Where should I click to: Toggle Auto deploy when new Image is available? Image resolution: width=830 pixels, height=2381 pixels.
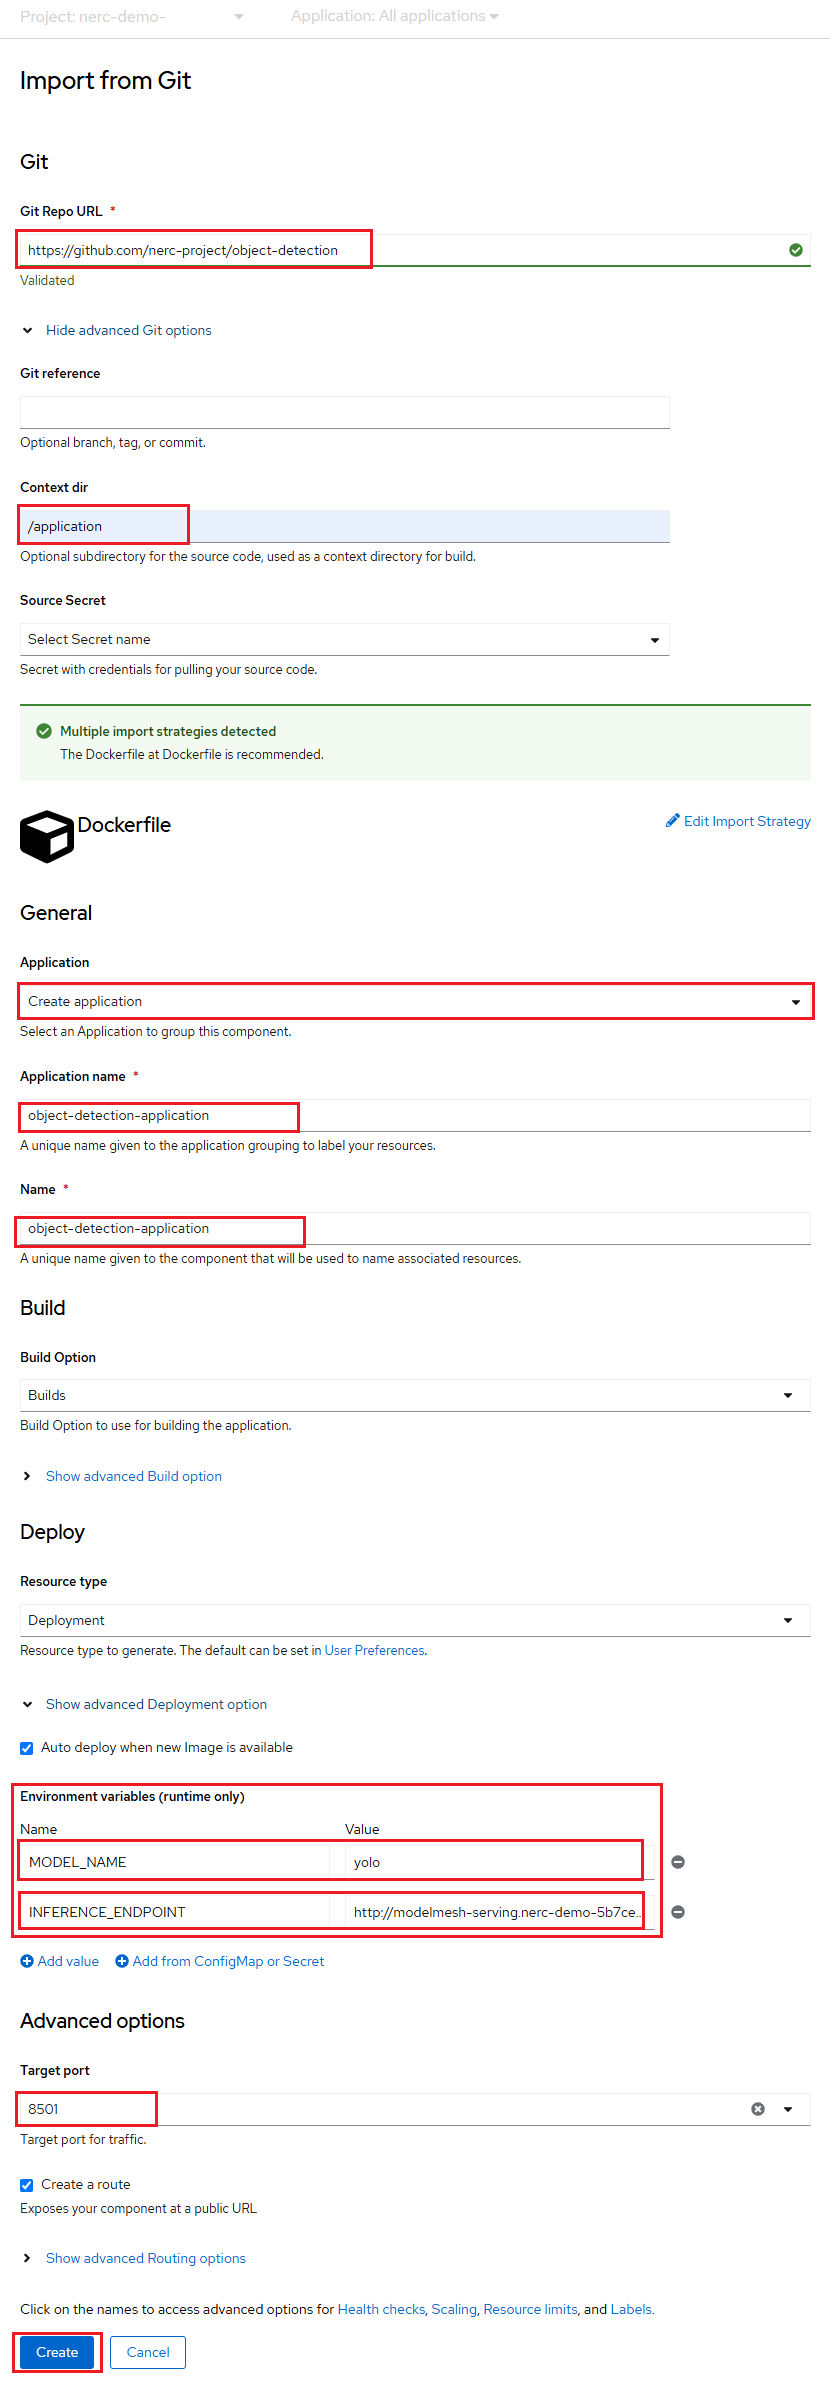pyautogui.click(x=27, y=1748)
